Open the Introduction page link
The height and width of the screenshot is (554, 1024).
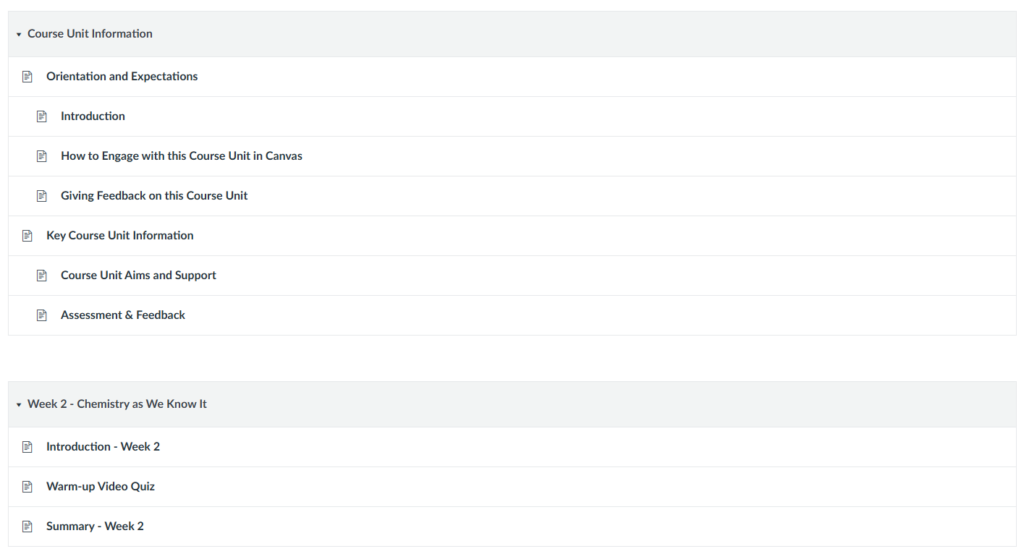[93, 117]
